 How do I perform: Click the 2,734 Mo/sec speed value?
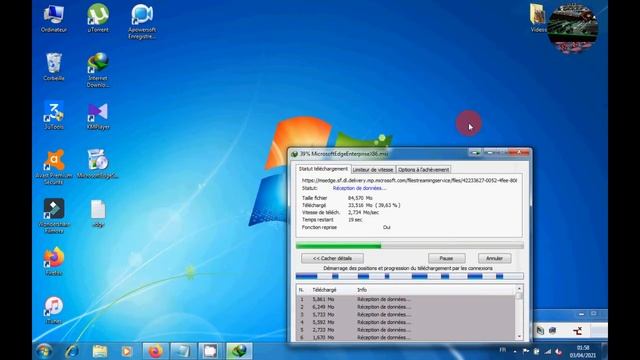tap(363, 213)
